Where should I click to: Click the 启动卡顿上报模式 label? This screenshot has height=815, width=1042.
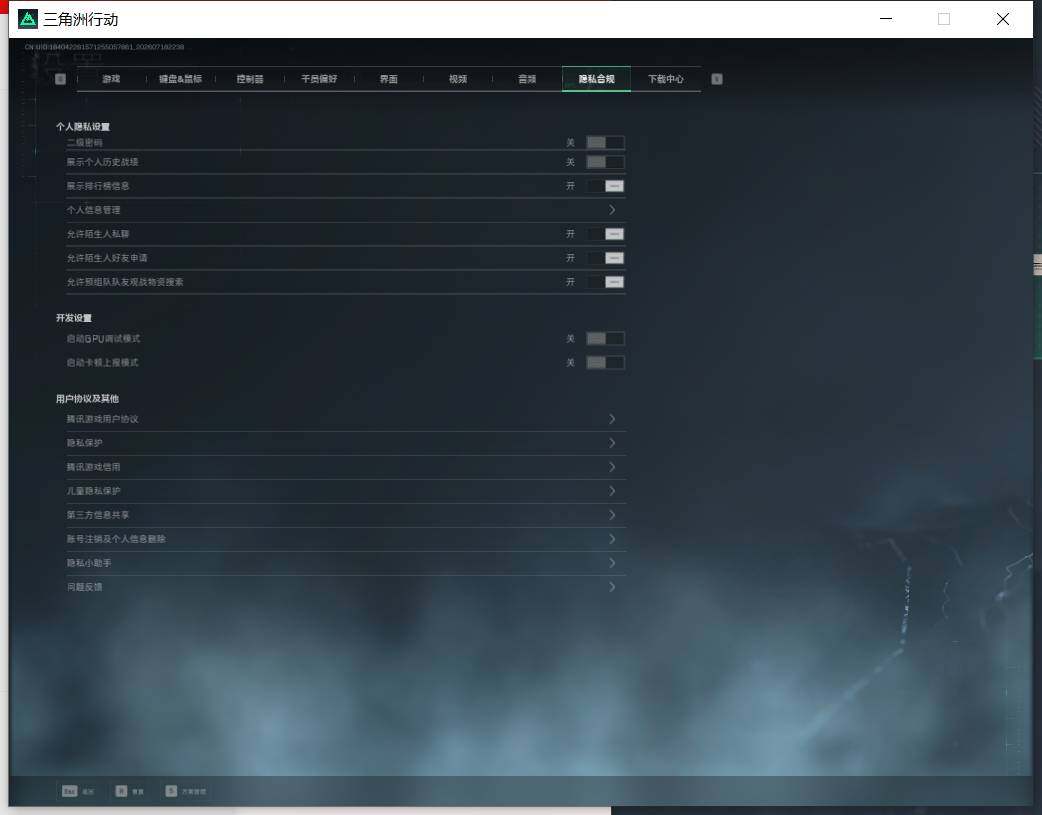coord(102,362)
